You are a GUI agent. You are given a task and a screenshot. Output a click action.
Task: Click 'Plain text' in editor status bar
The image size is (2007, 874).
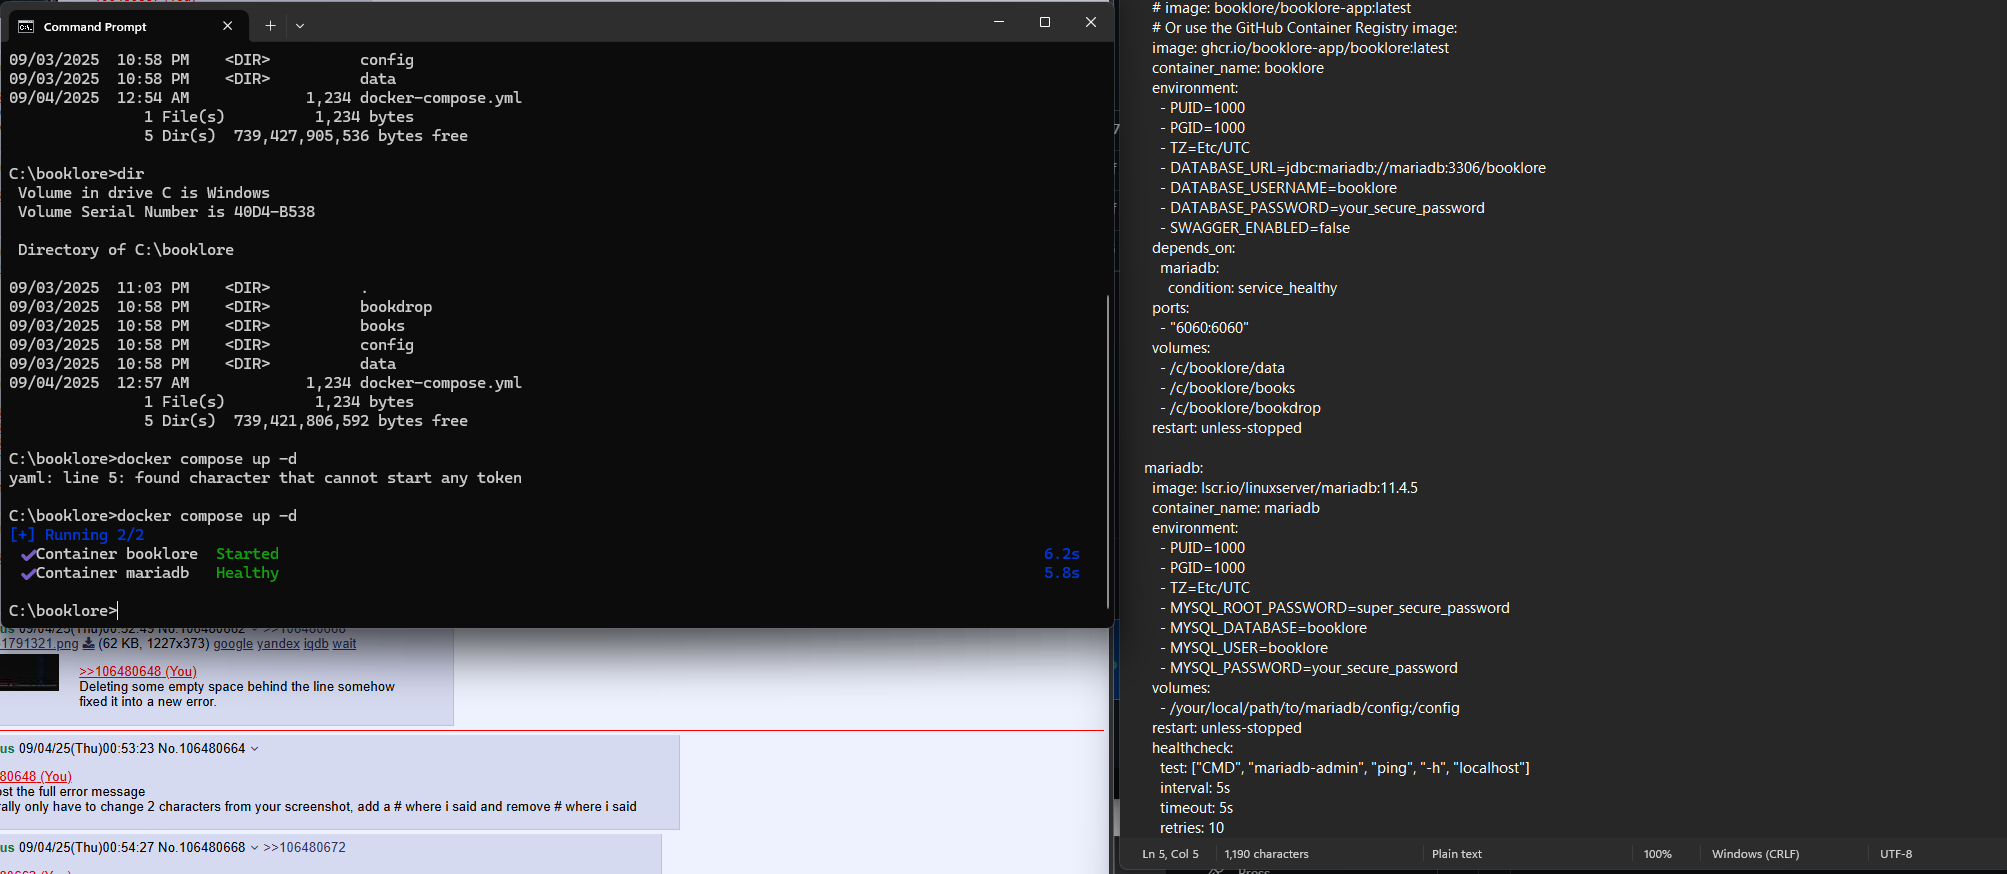point(1456,854)
